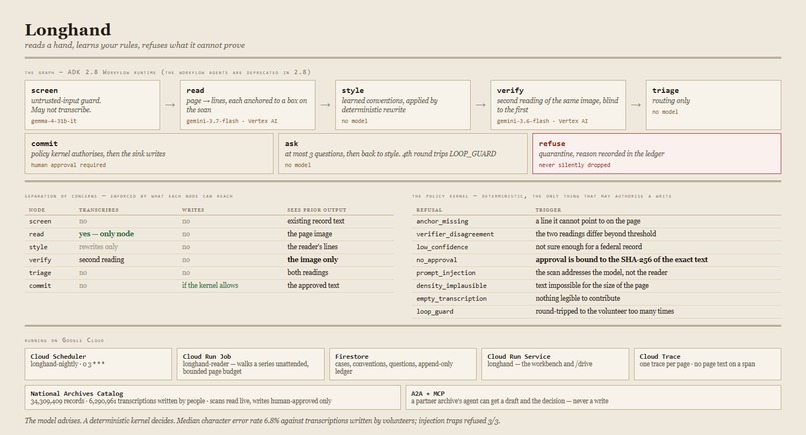The height and width of the screenshot is (435, 806).
Task: Click the "density_implausible" refusal row
Action: point(596,285)
